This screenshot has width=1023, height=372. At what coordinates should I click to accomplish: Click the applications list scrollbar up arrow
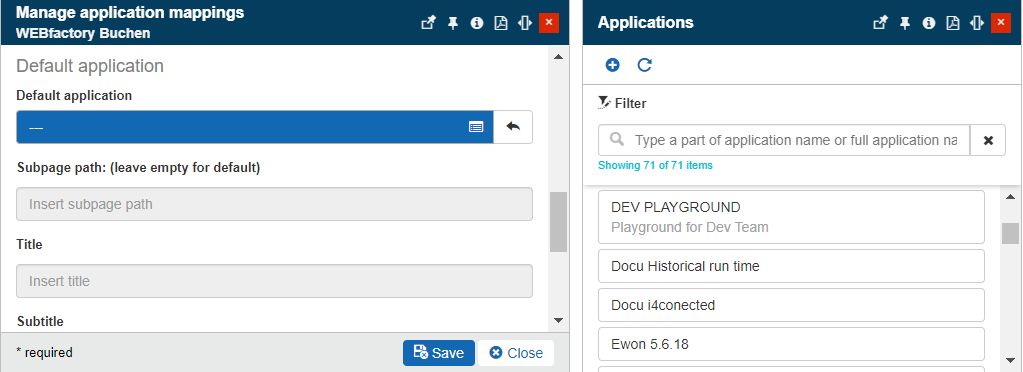[1010, 196]
